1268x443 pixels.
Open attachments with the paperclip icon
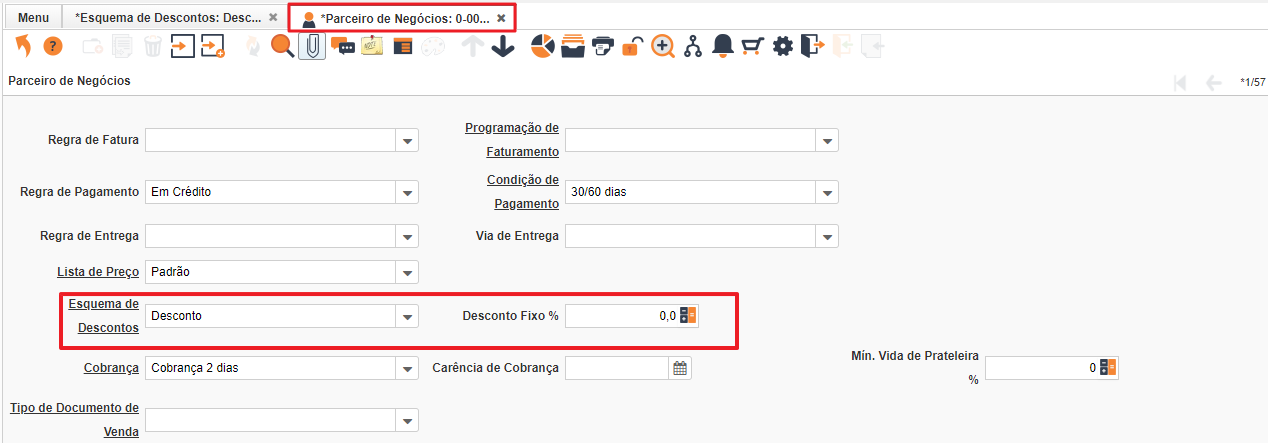click(x=312, y=46)
